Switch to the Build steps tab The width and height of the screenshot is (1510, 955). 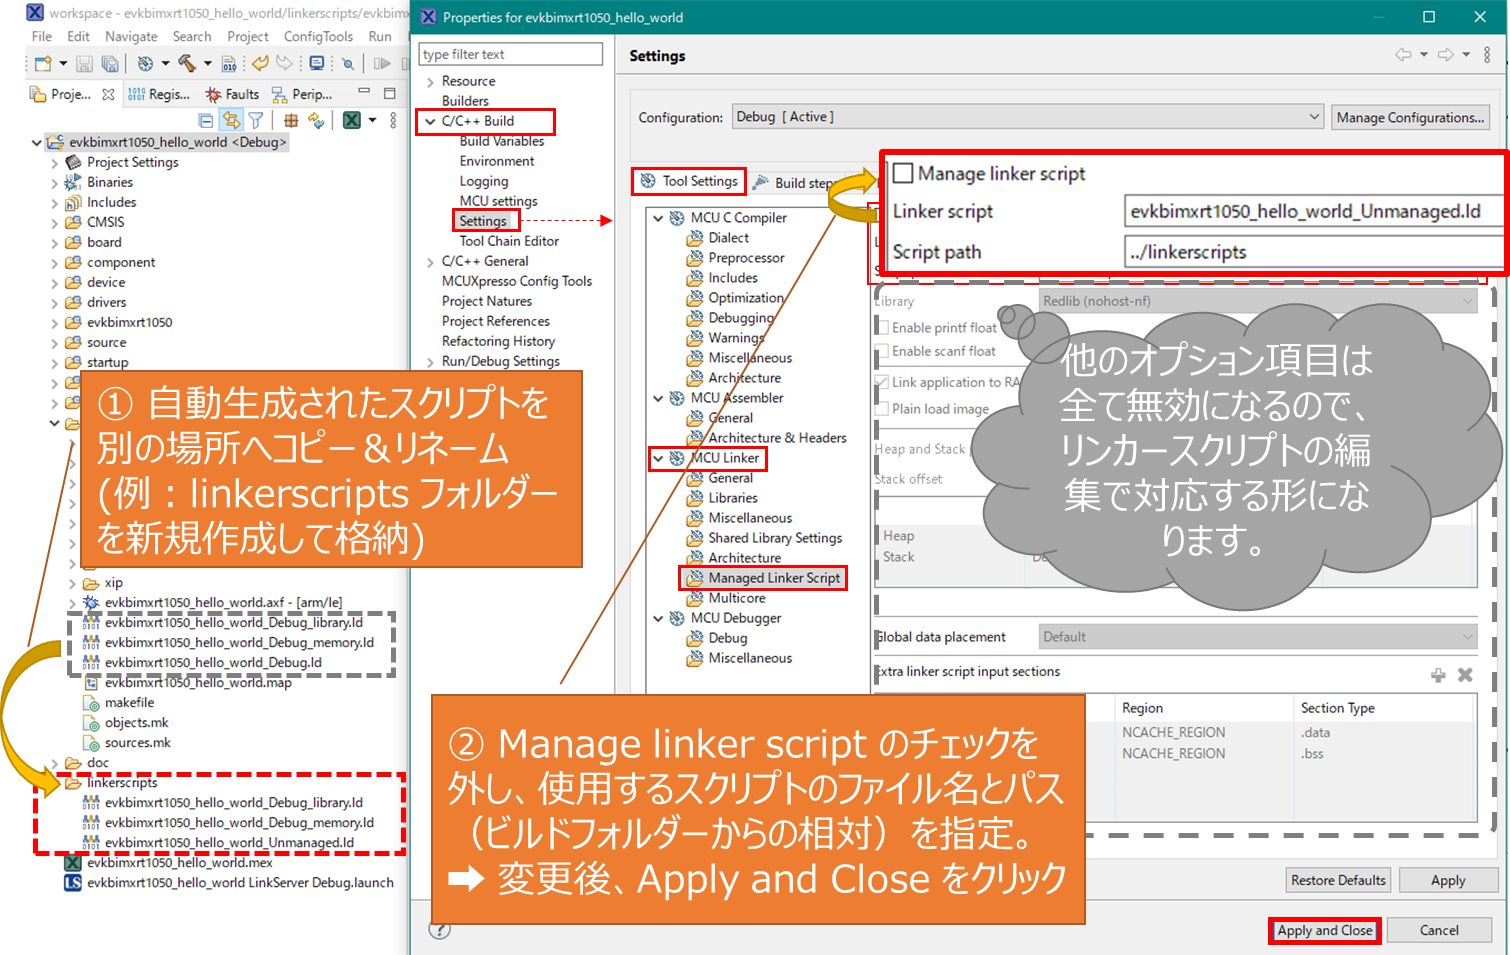[802, 183]
